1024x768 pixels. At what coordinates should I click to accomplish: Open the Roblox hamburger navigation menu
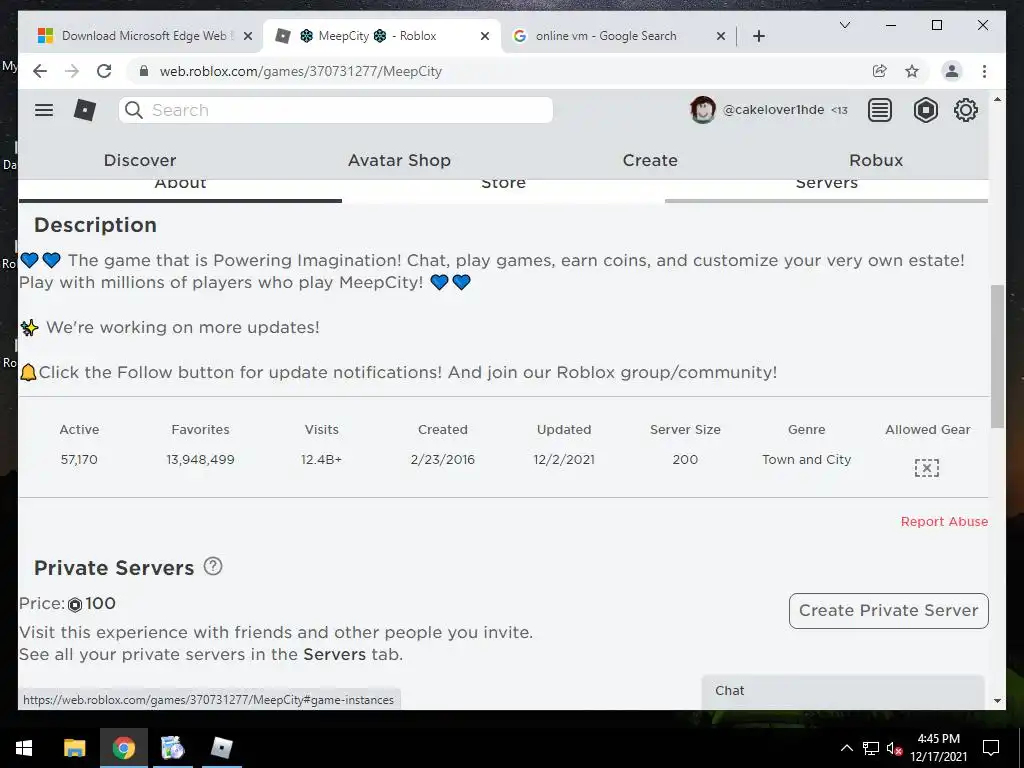44,110
